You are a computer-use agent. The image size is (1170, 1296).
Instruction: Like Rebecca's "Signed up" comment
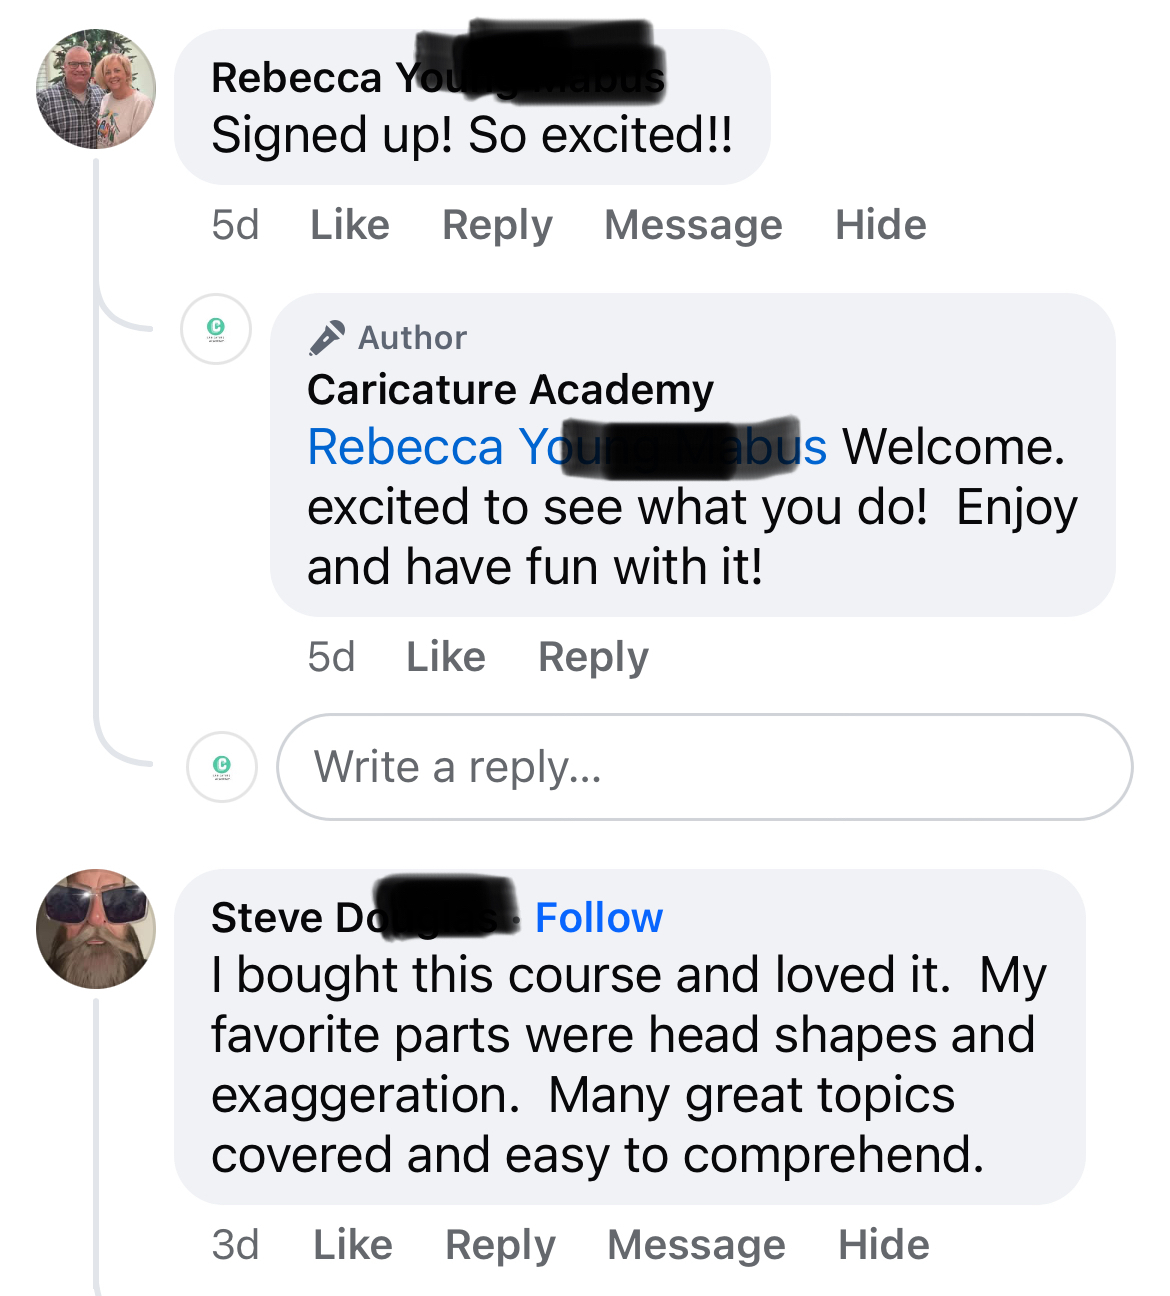350,225
